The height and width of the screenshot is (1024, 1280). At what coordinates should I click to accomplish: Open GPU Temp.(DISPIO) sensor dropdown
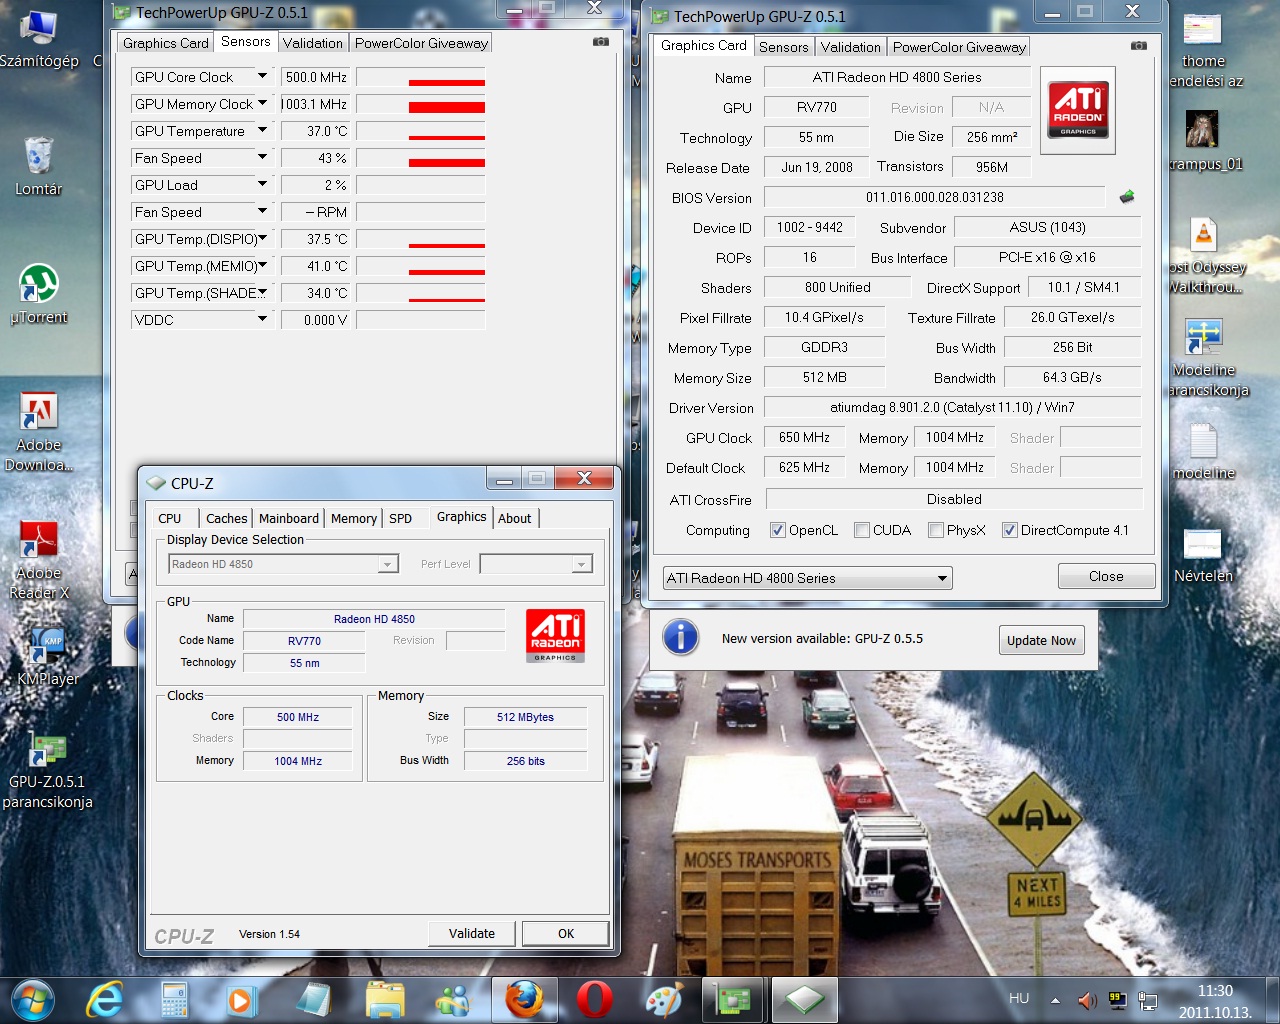pos(262,238)
